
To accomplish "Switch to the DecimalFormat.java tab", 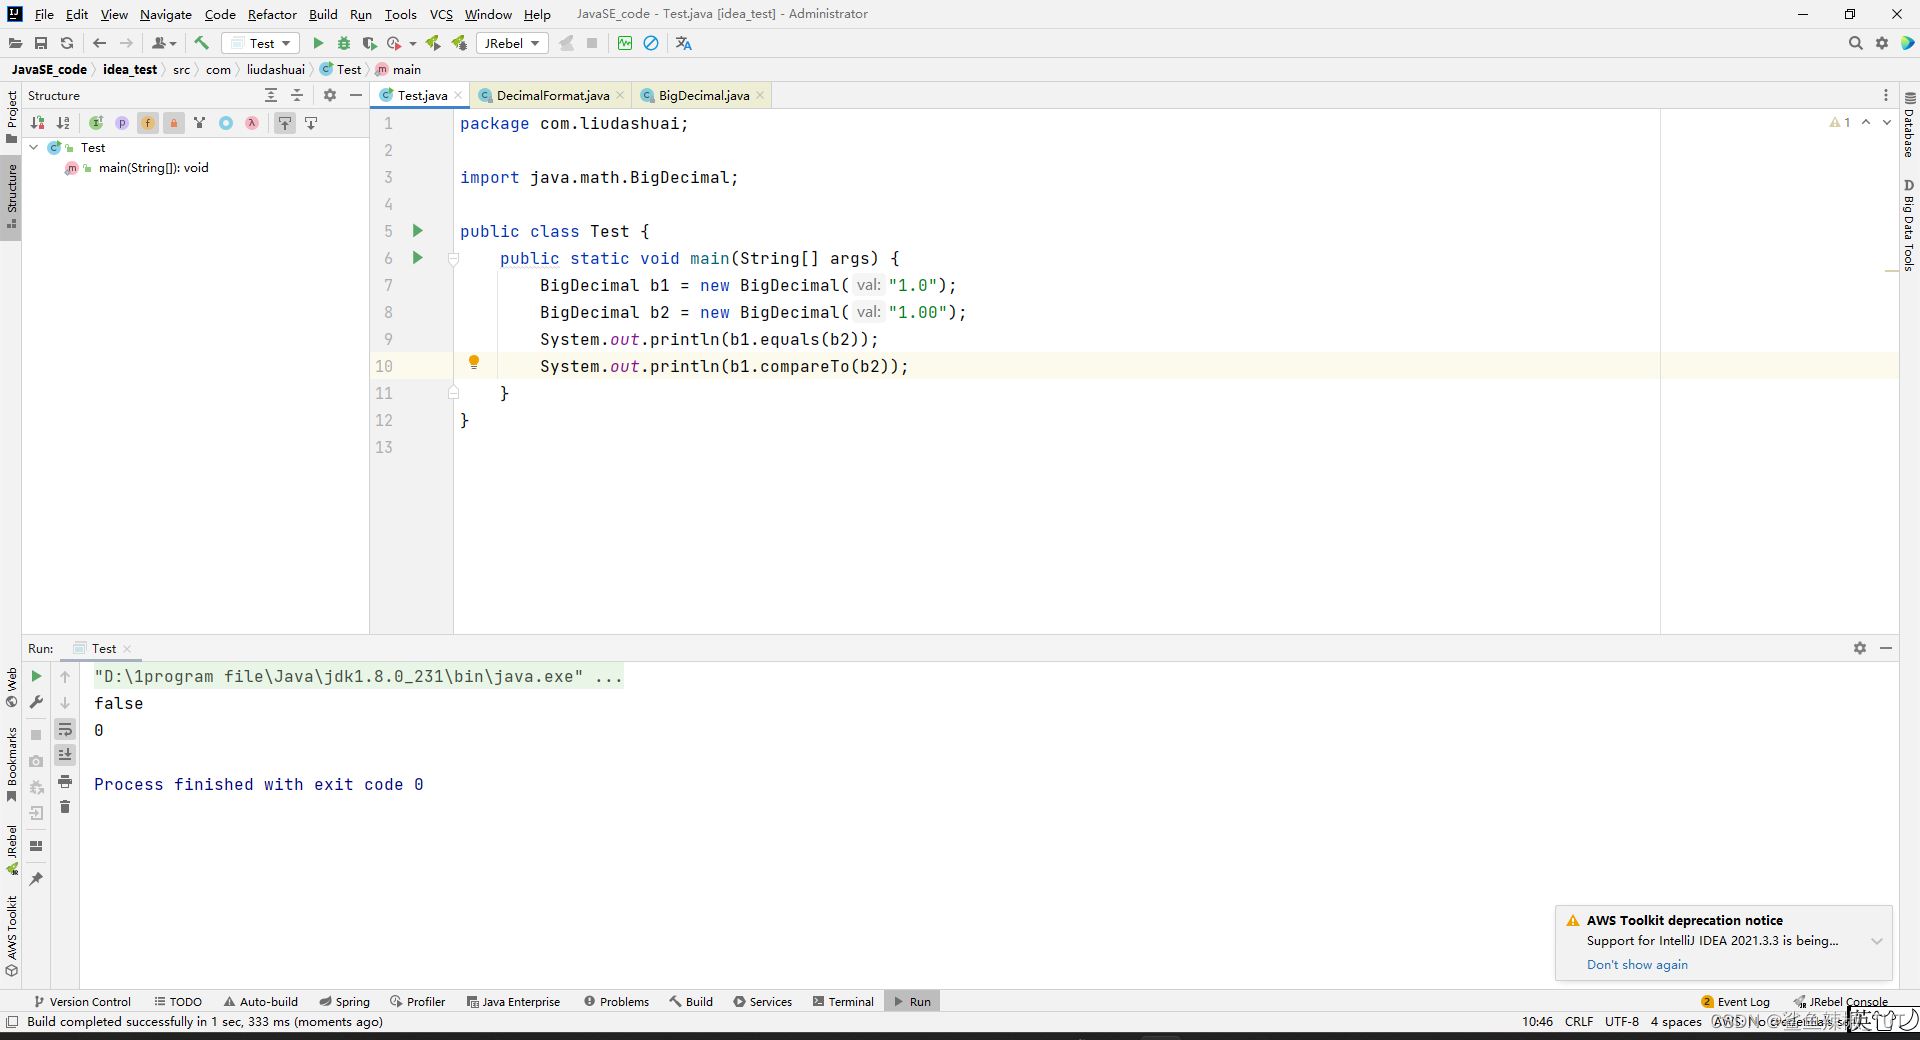I will click(552, 95).
